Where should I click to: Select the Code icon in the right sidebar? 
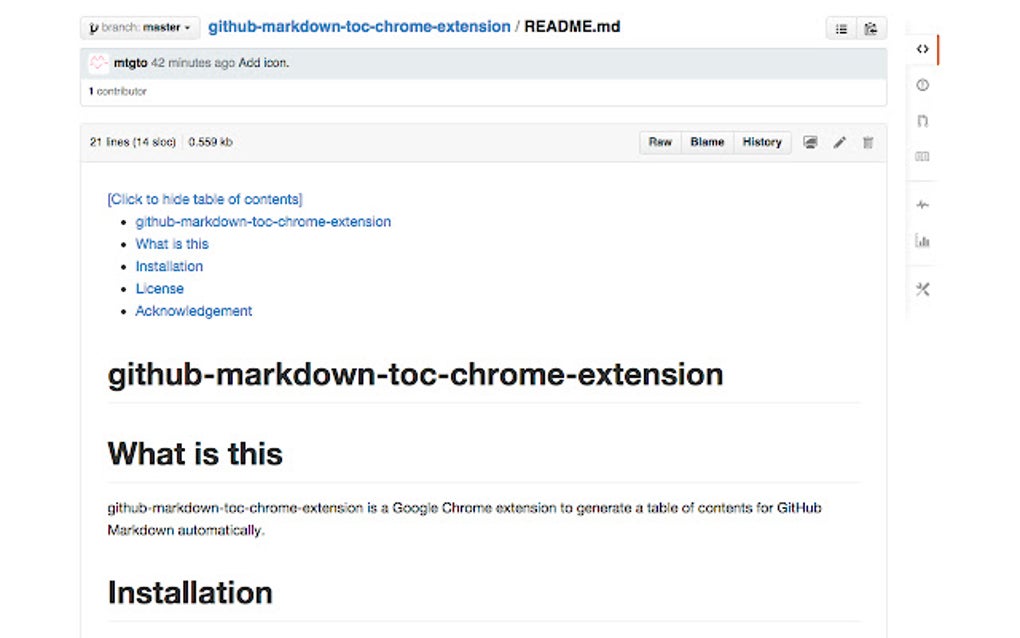tap(922, 48)
